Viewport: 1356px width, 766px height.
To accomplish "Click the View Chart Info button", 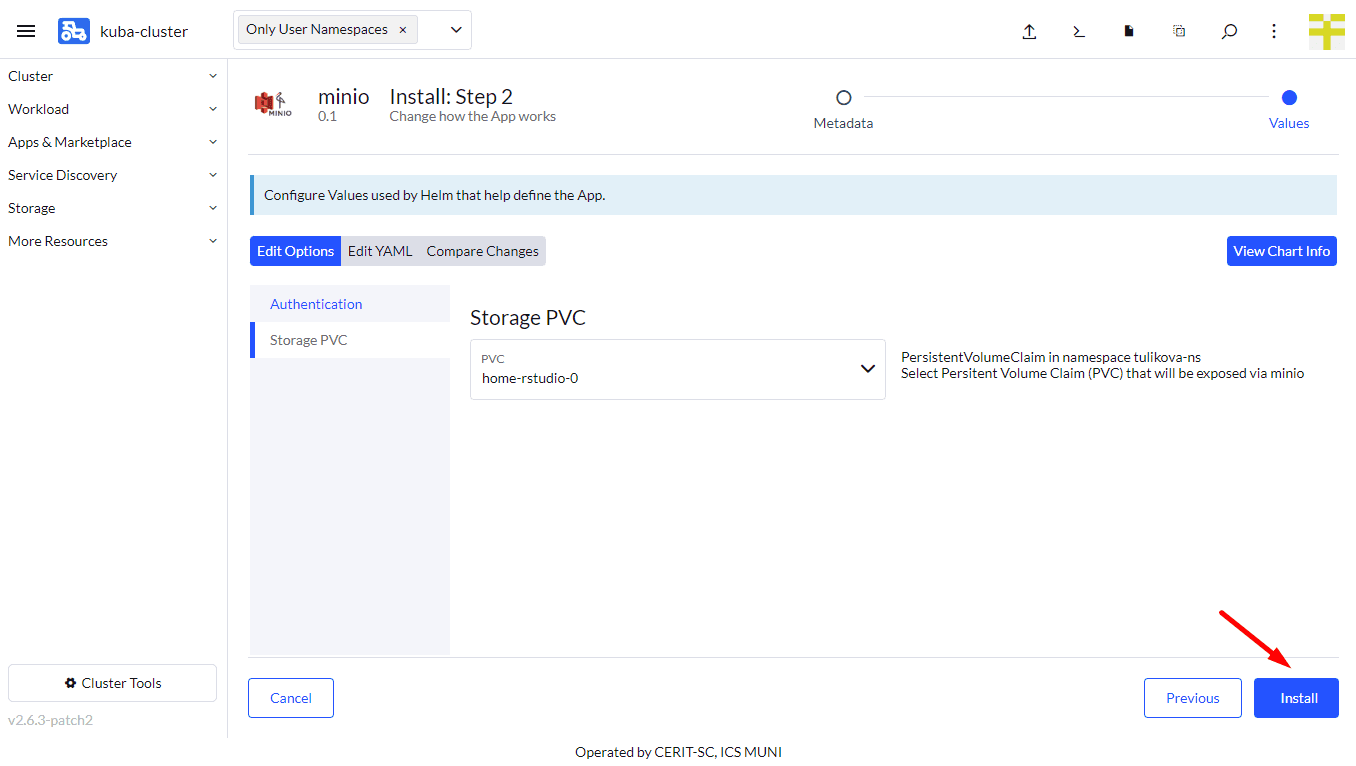I will [1281, 251].
